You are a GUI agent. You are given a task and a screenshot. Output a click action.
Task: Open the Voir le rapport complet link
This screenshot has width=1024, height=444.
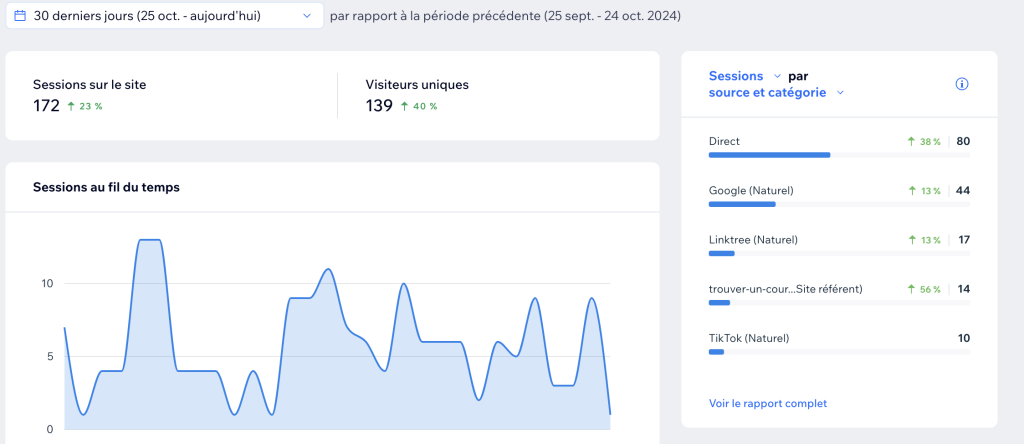coord(767,403)
